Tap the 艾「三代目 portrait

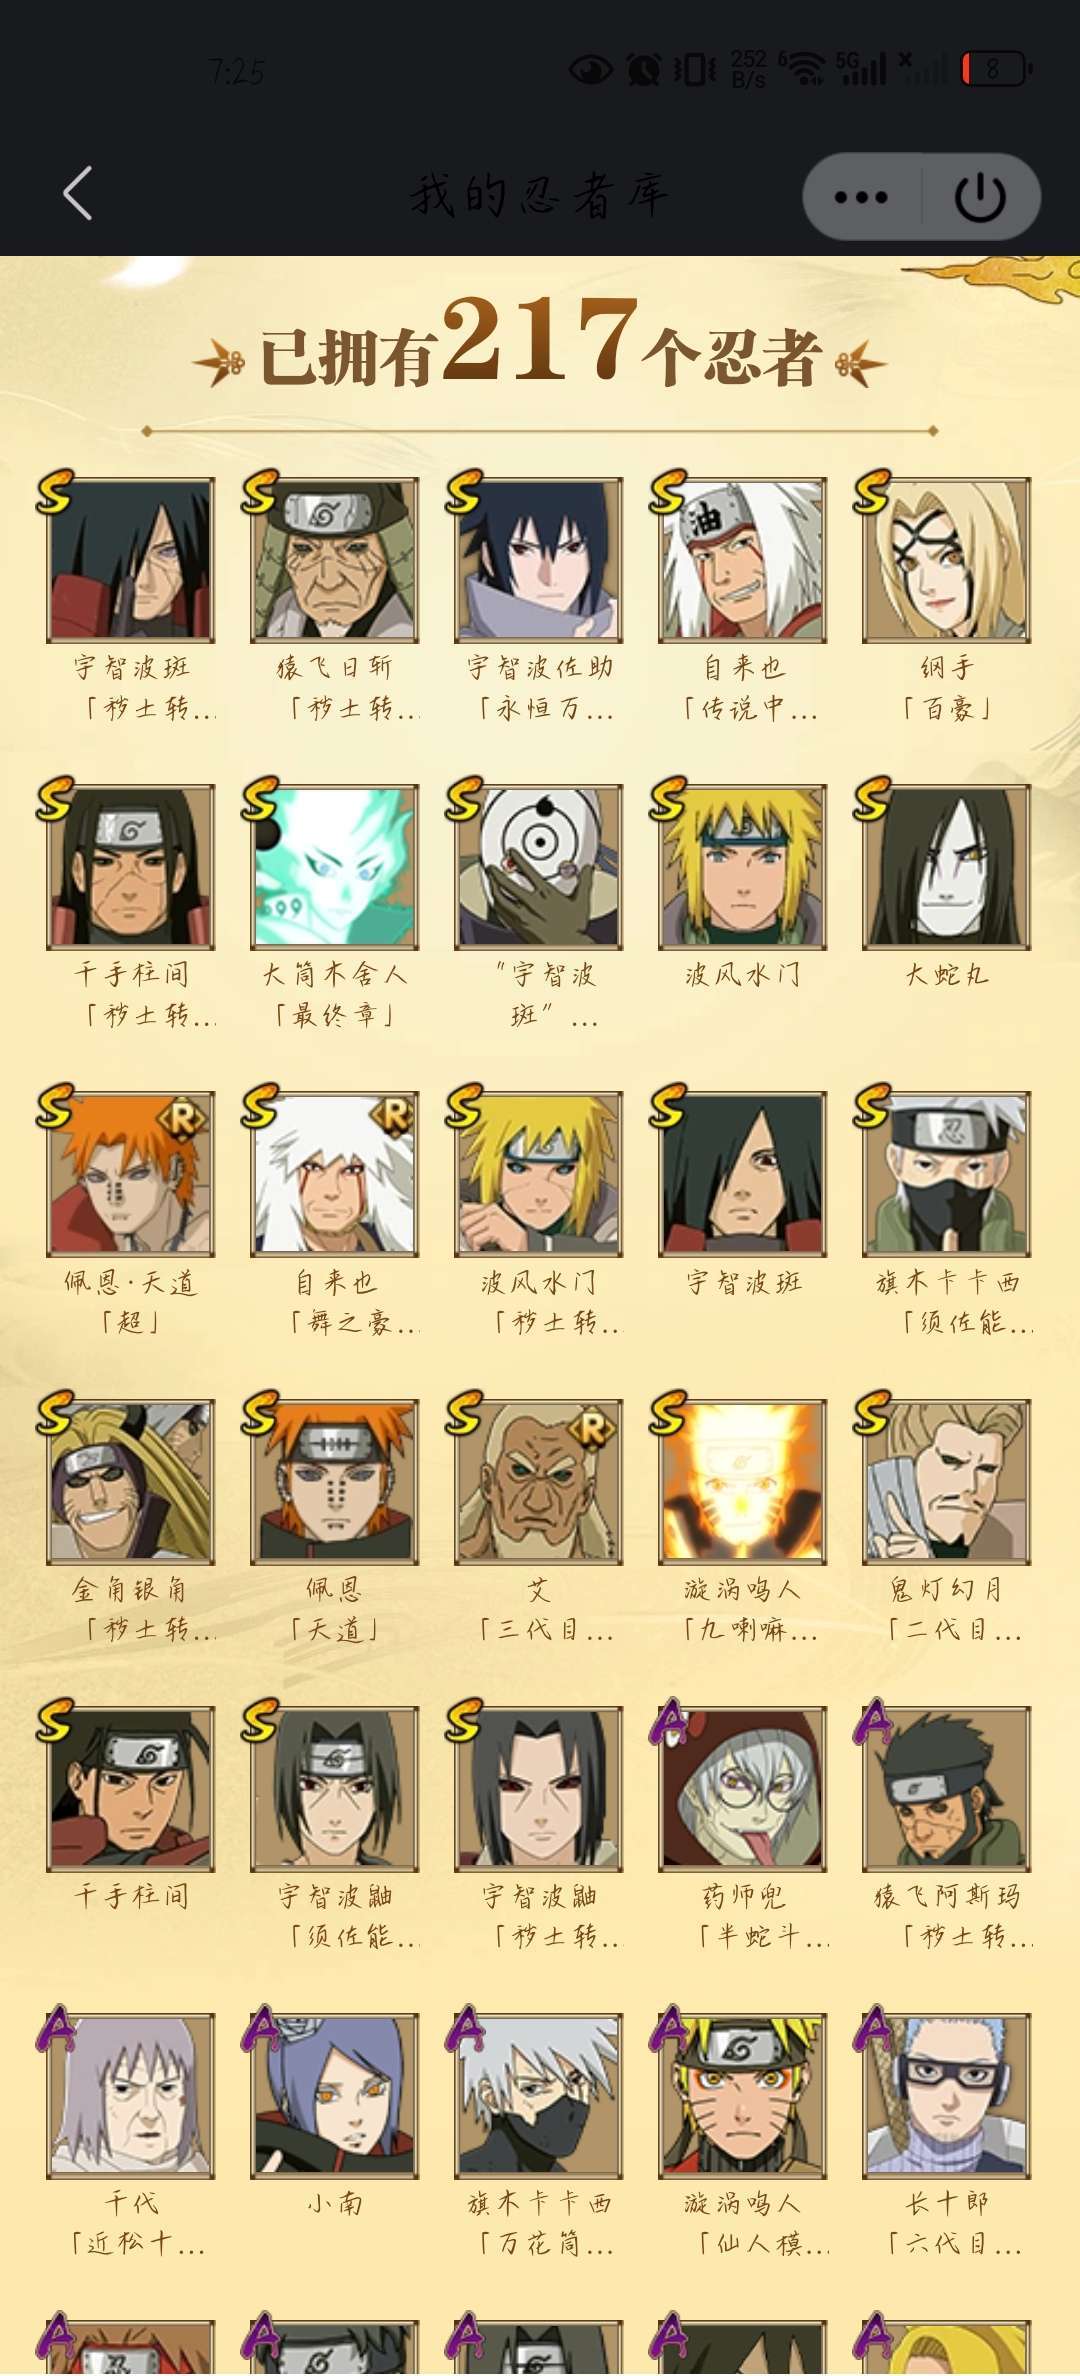539,1482
